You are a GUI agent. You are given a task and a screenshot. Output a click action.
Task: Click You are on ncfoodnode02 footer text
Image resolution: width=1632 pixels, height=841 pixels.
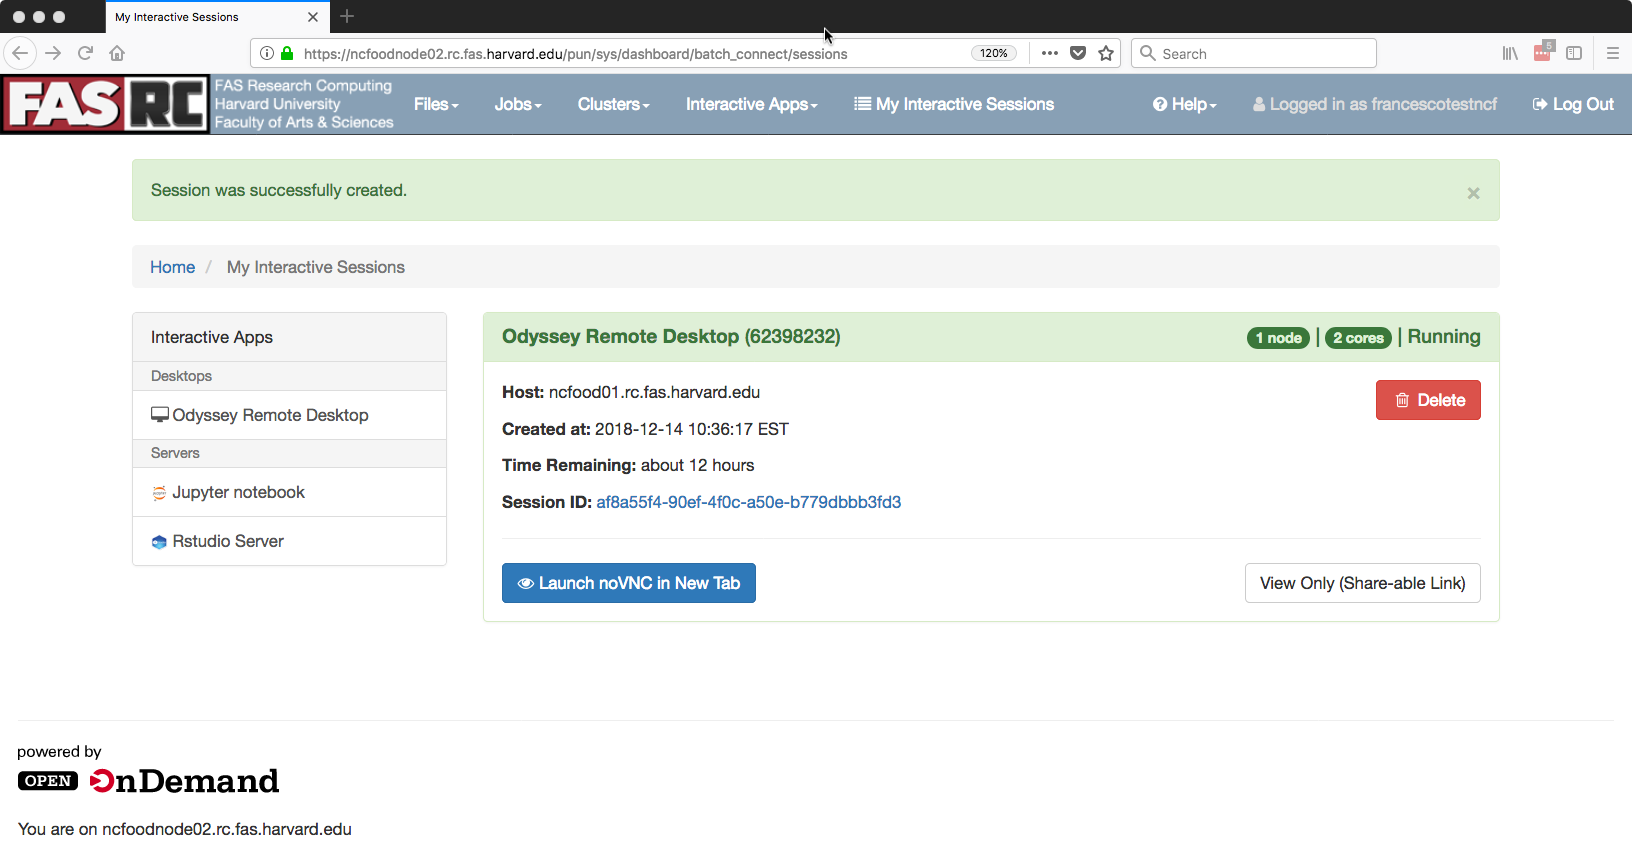[184, 829]
